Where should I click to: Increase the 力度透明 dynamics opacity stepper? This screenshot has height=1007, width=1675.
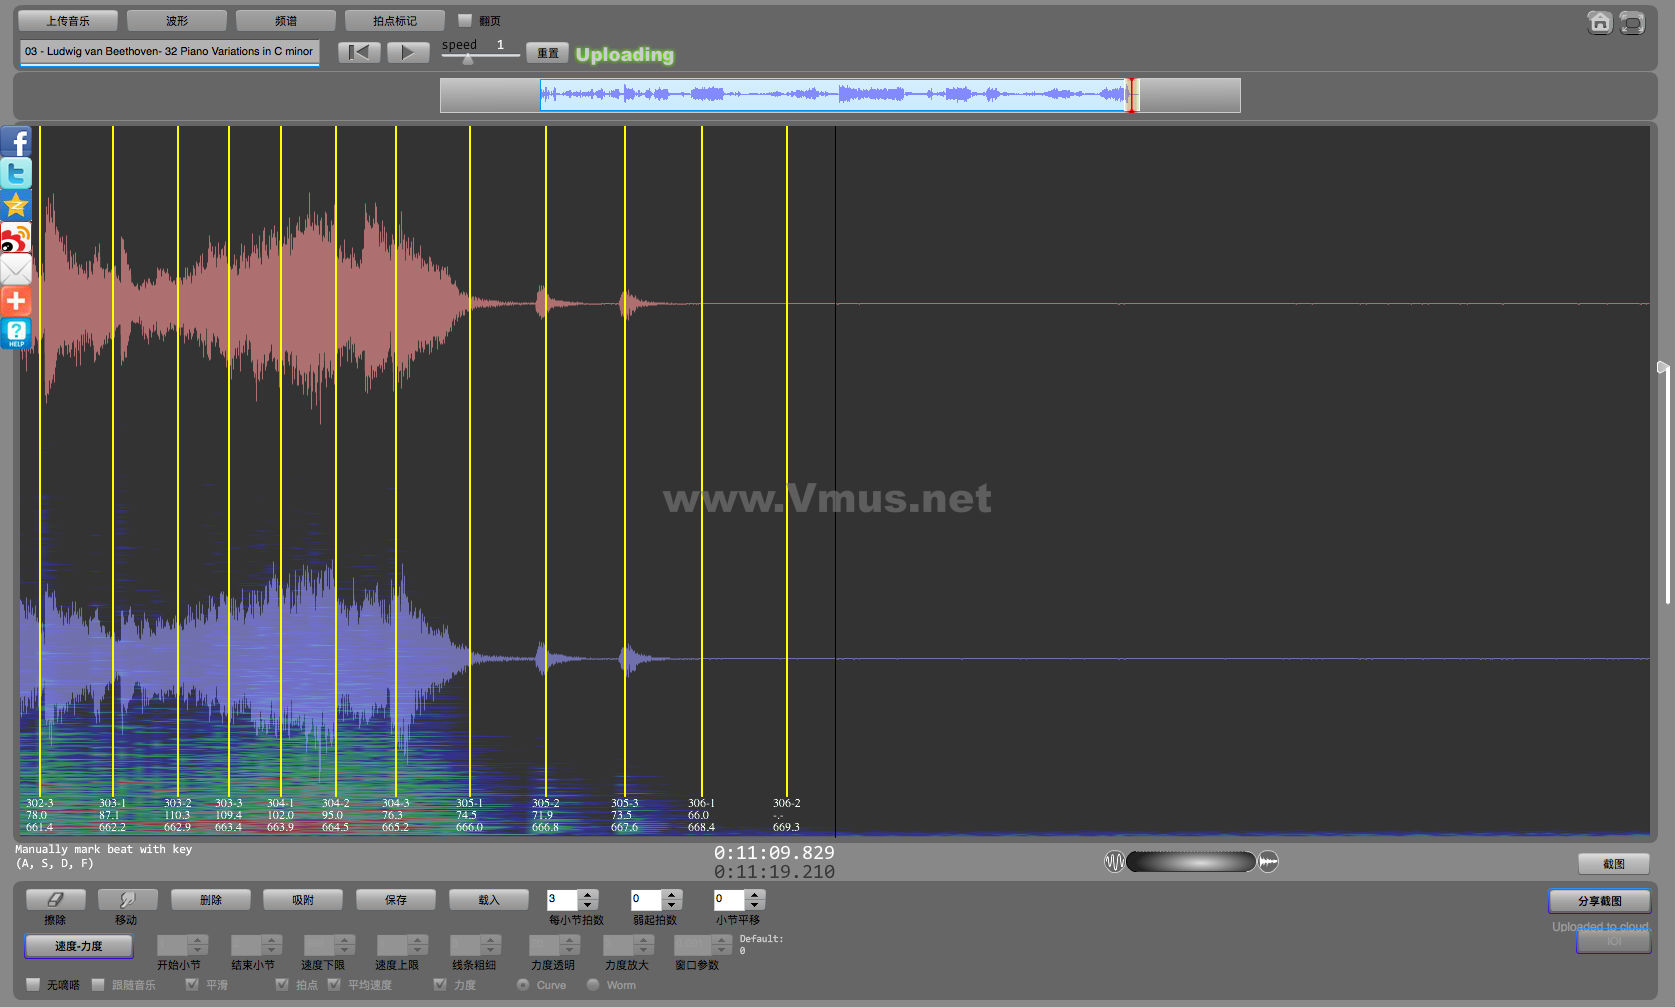coord(570,940)
